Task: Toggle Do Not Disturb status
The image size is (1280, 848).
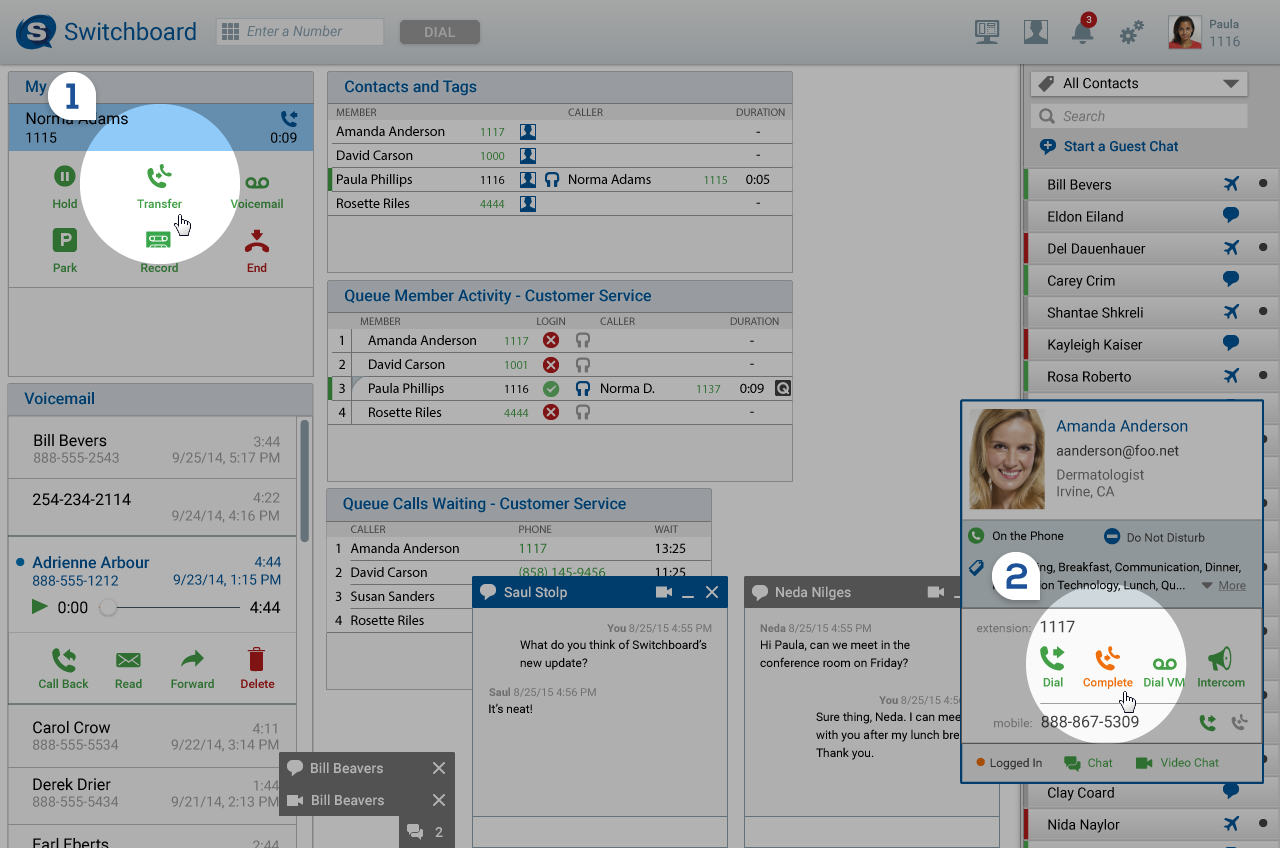Action: pyautogui.click(x=1154, y=537)
